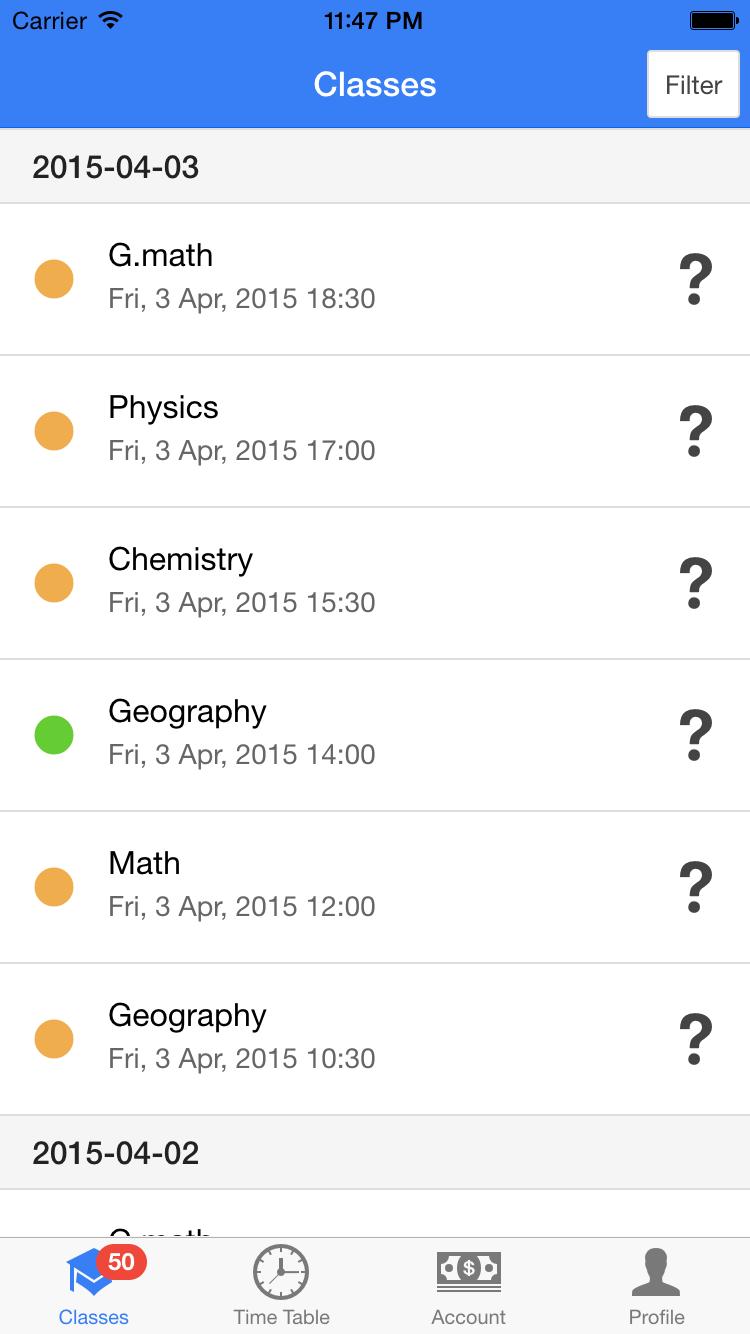This screenshot has height=1334, width=750.
Task: Tap the question mark beside Math
Action: [x=695, y=888]
